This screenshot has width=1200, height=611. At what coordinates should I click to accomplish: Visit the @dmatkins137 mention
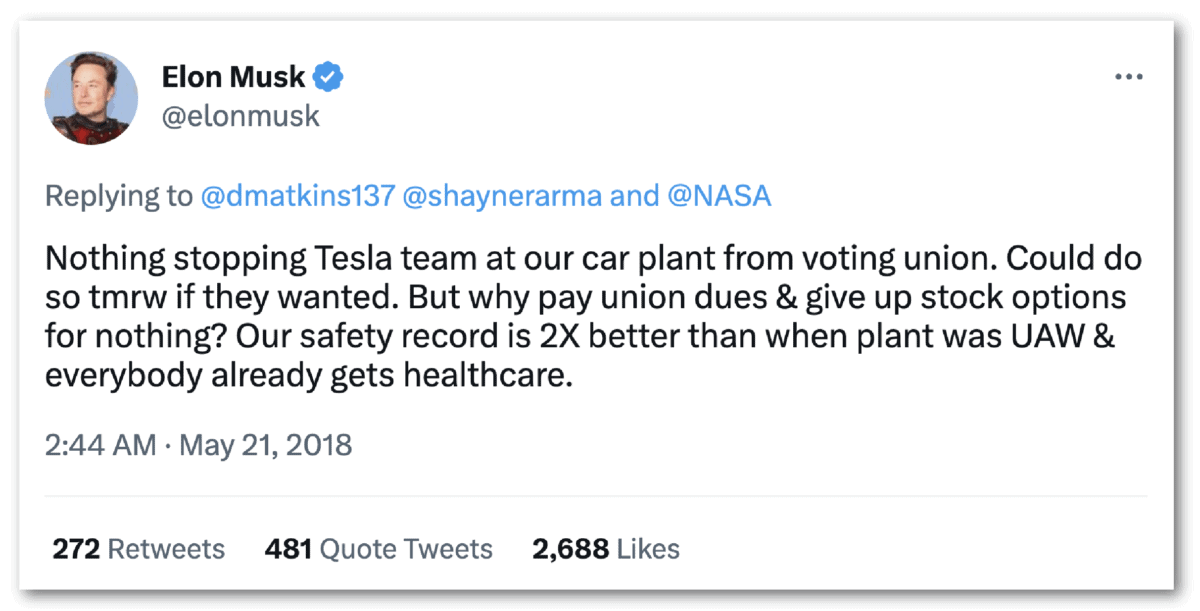[297, 195]
